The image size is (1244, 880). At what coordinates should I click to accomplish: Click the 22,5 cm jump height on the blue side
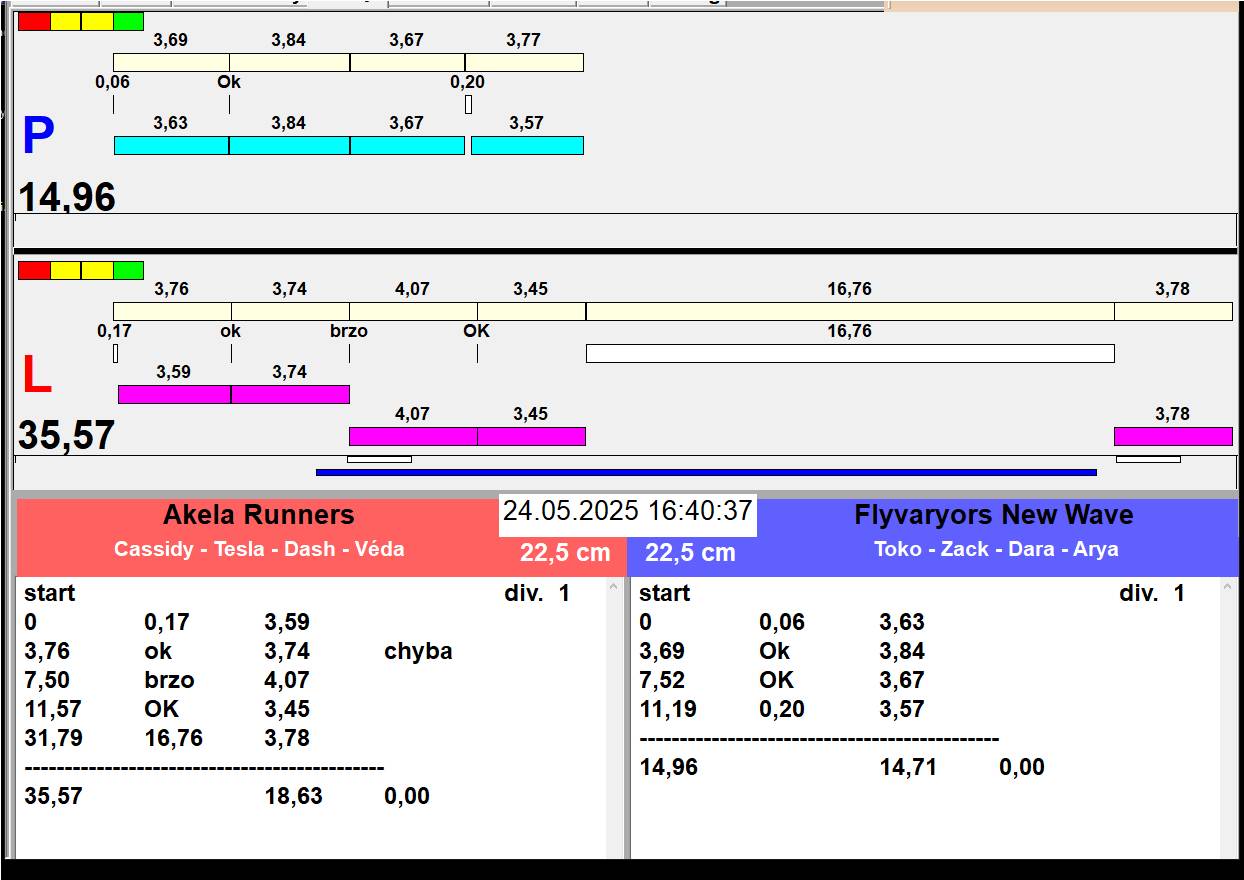point(690,553)
